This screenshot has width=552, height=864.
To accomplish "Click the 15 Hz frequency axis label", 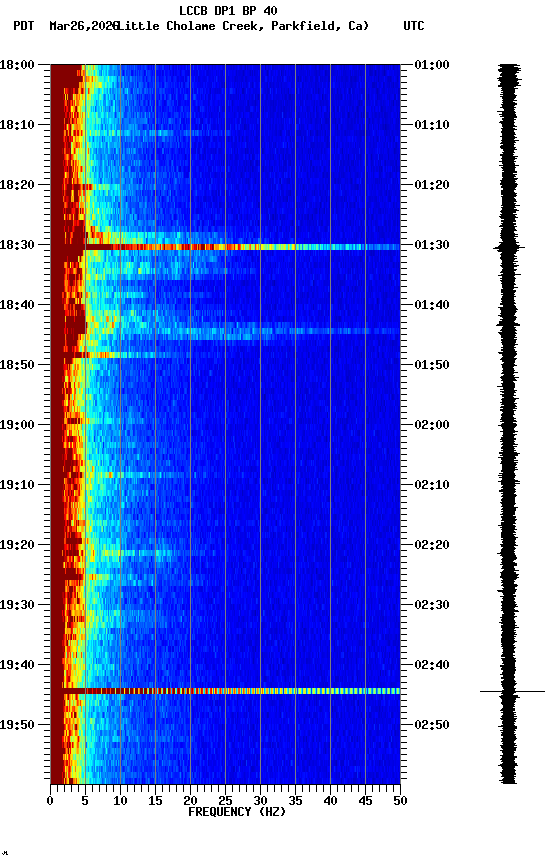I will click(155, 801).
